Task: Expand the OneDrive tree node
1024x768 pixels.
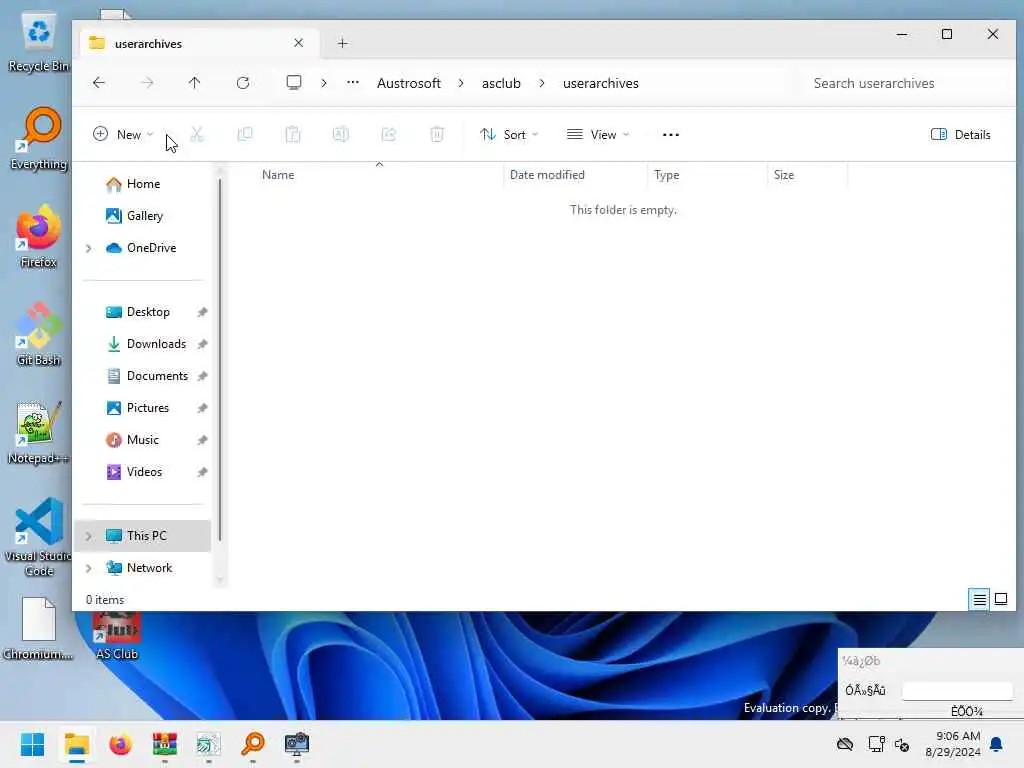Action: (x=88, y=248)
